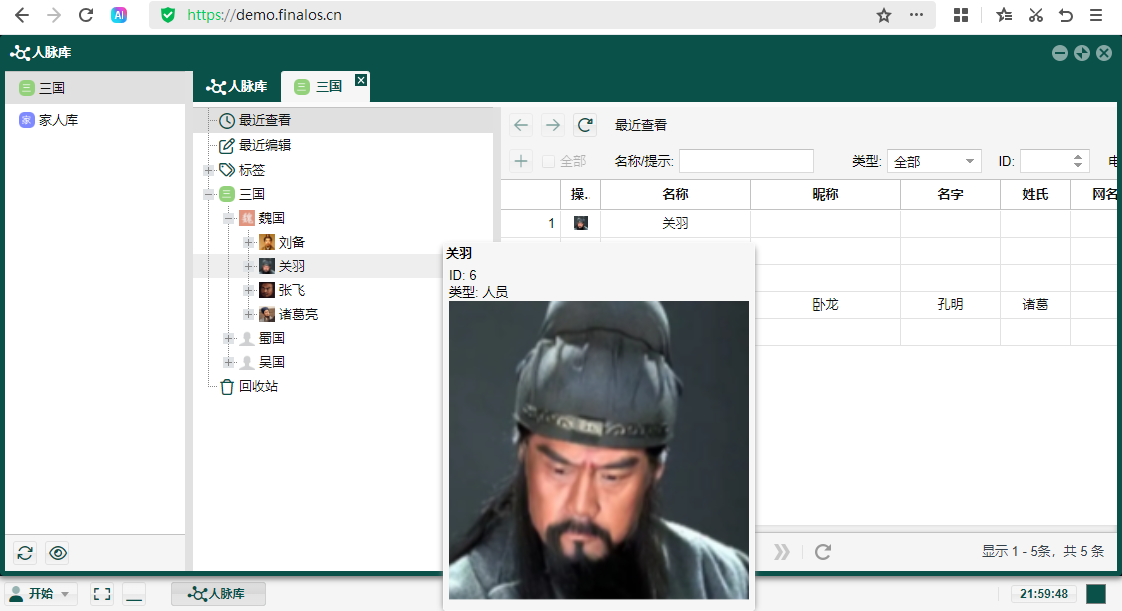
Task: Click the 关羽 portrait preview image
Action: coord(599,450)
